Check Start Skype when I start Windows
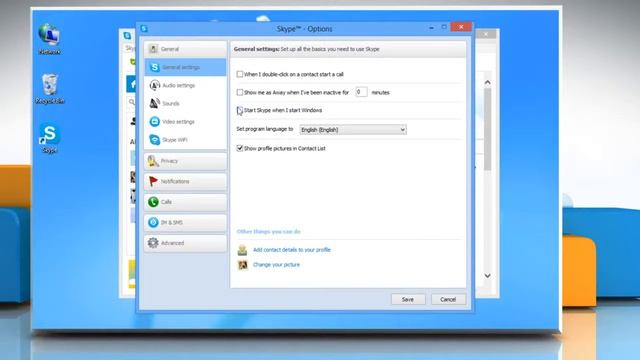The width and height of the screenshot is (640, 360). [240, 110]
